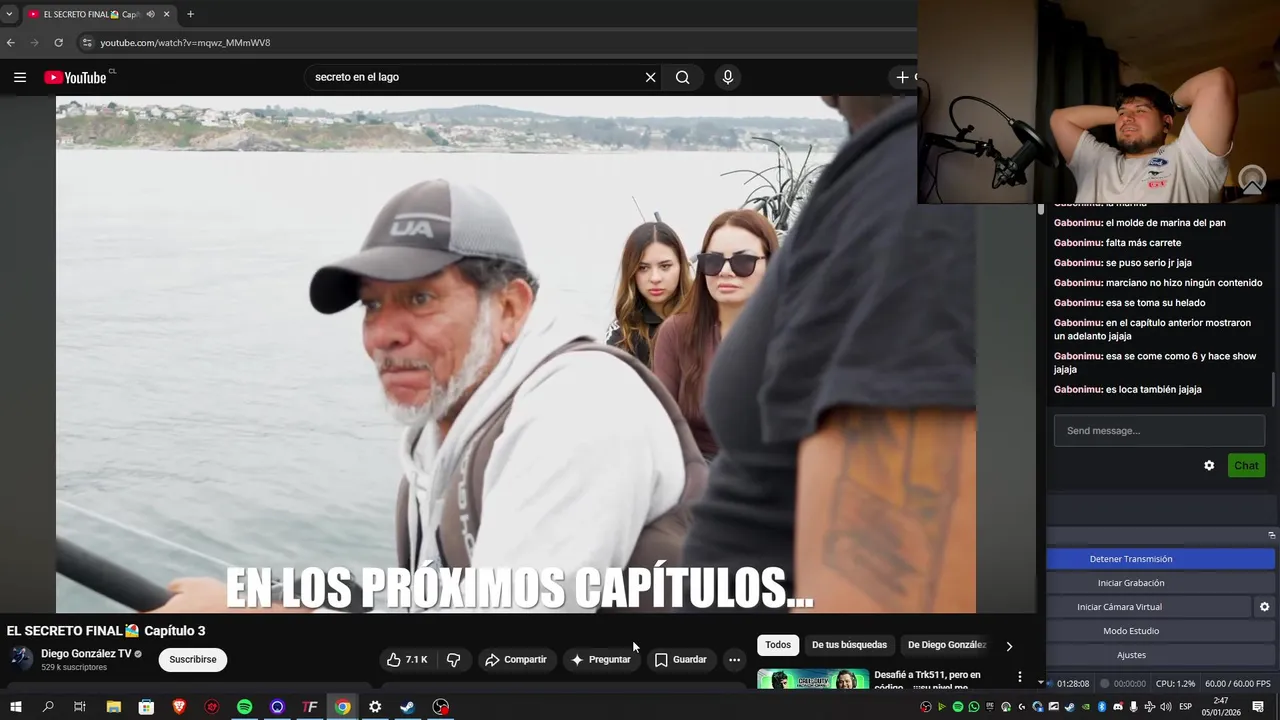Viewport: 1280px width, 720px height.
Task: Open a new browser tab with plus
Action: [x=190, y=14]
